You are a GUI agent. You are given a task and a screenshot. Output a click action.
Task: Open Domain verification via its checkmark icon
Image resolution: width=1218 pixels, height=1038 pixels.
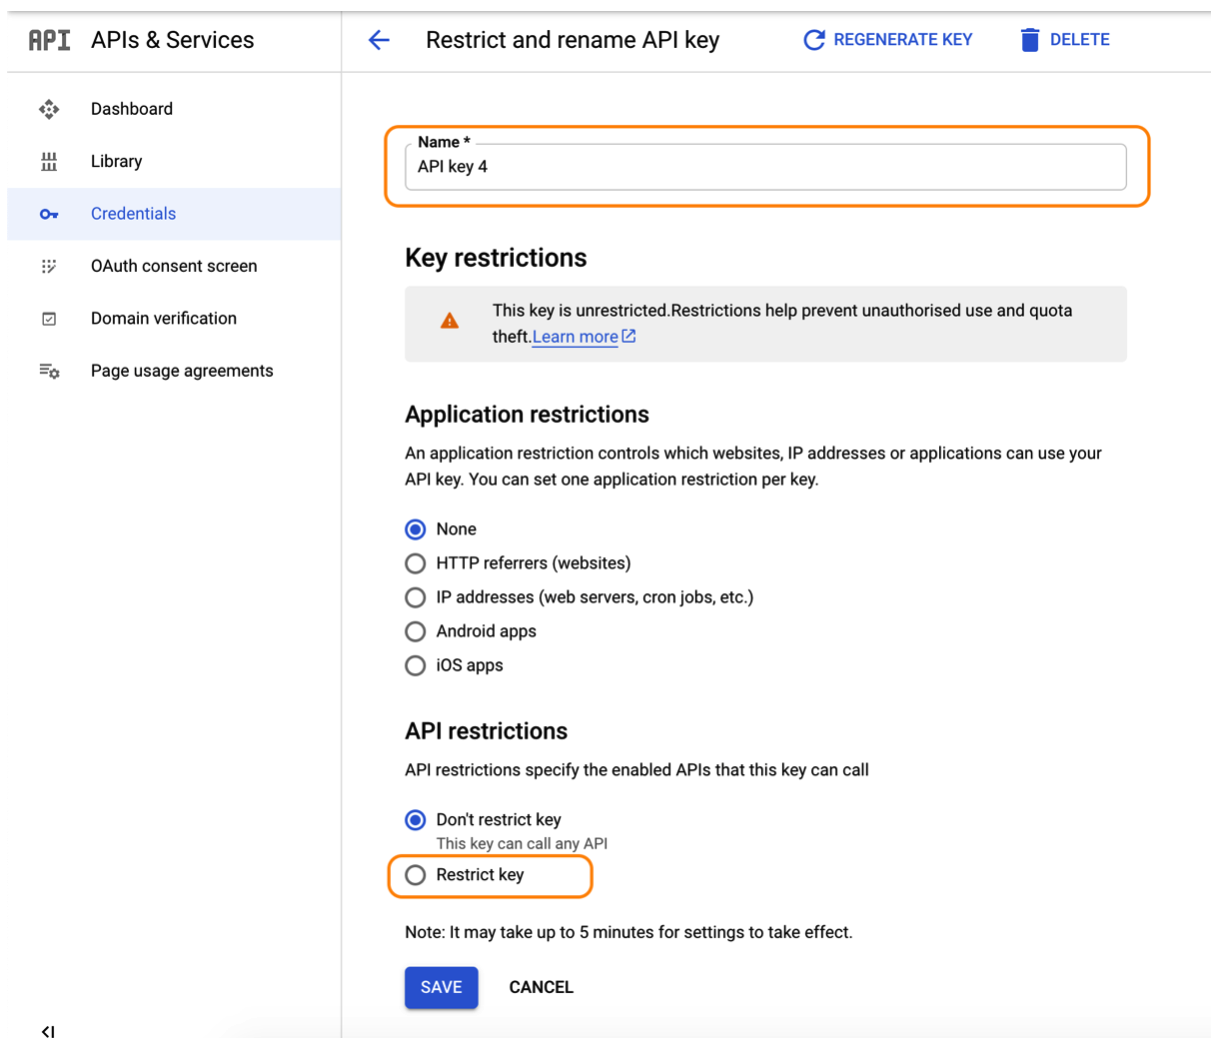point(49,318)
